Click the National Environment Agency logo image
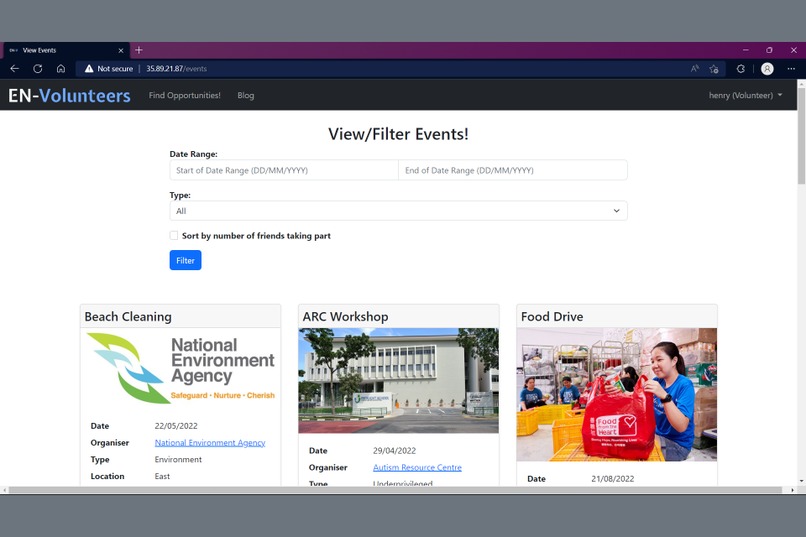This screenshot has width=806, height=537. (x=180, y=368)
